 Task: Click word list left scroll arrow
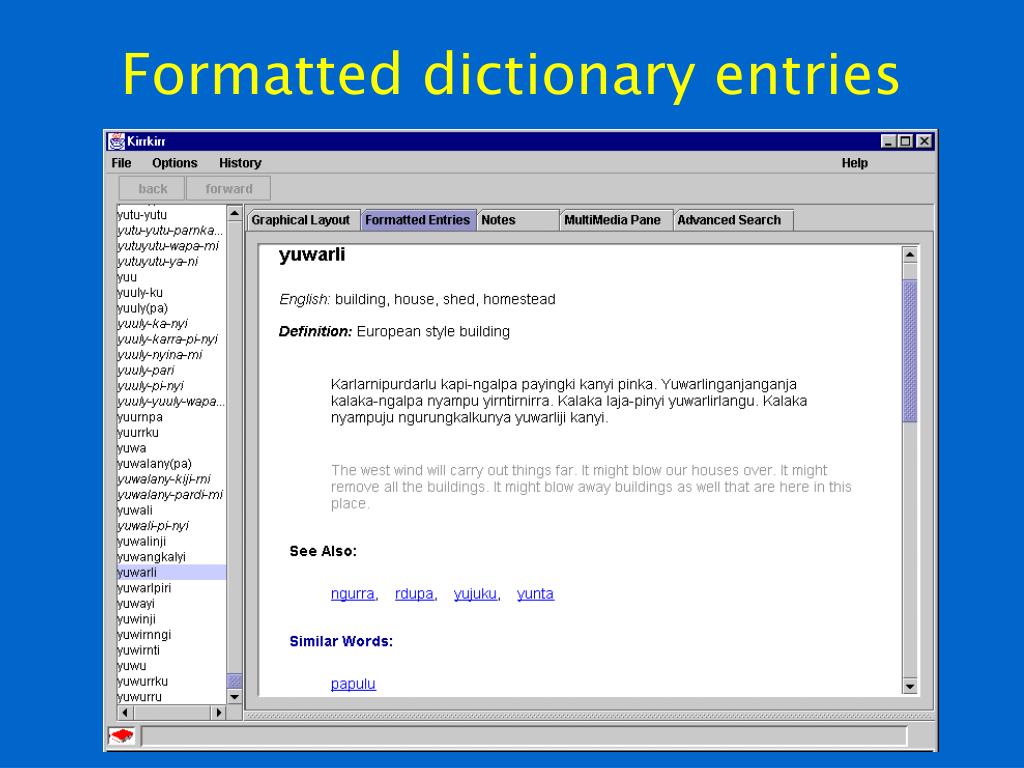pyautogui.click(x=125, y=712)
